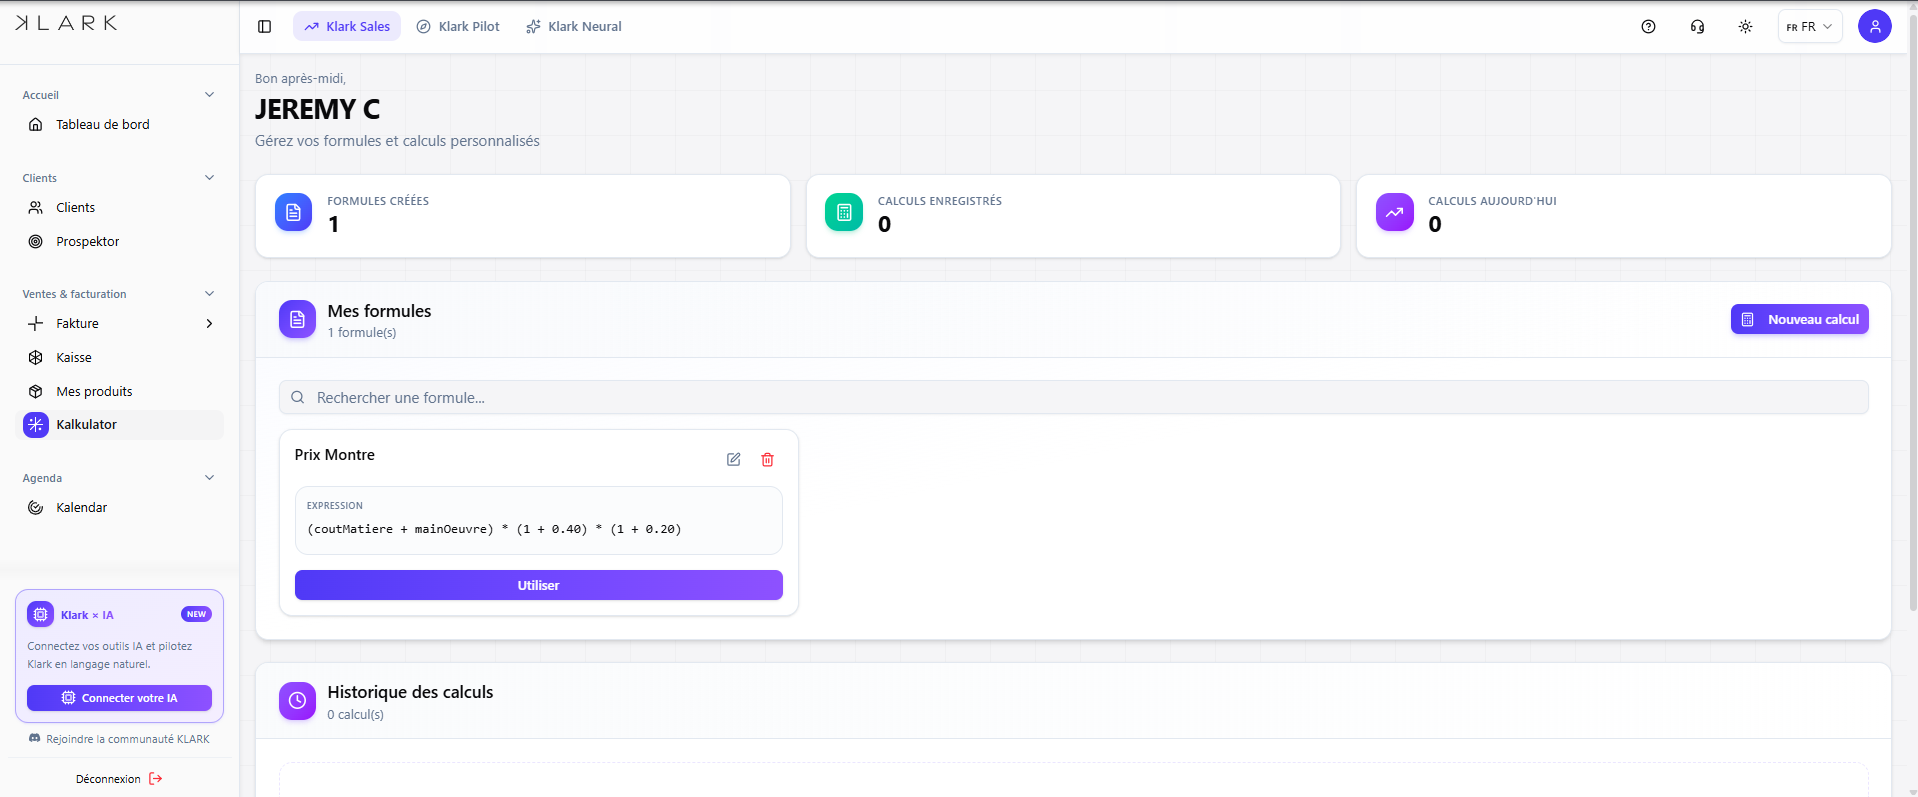Screen dimensions: 1918x797
Task: Toggle the sidebar panel icon
Action: click(264, 27)
